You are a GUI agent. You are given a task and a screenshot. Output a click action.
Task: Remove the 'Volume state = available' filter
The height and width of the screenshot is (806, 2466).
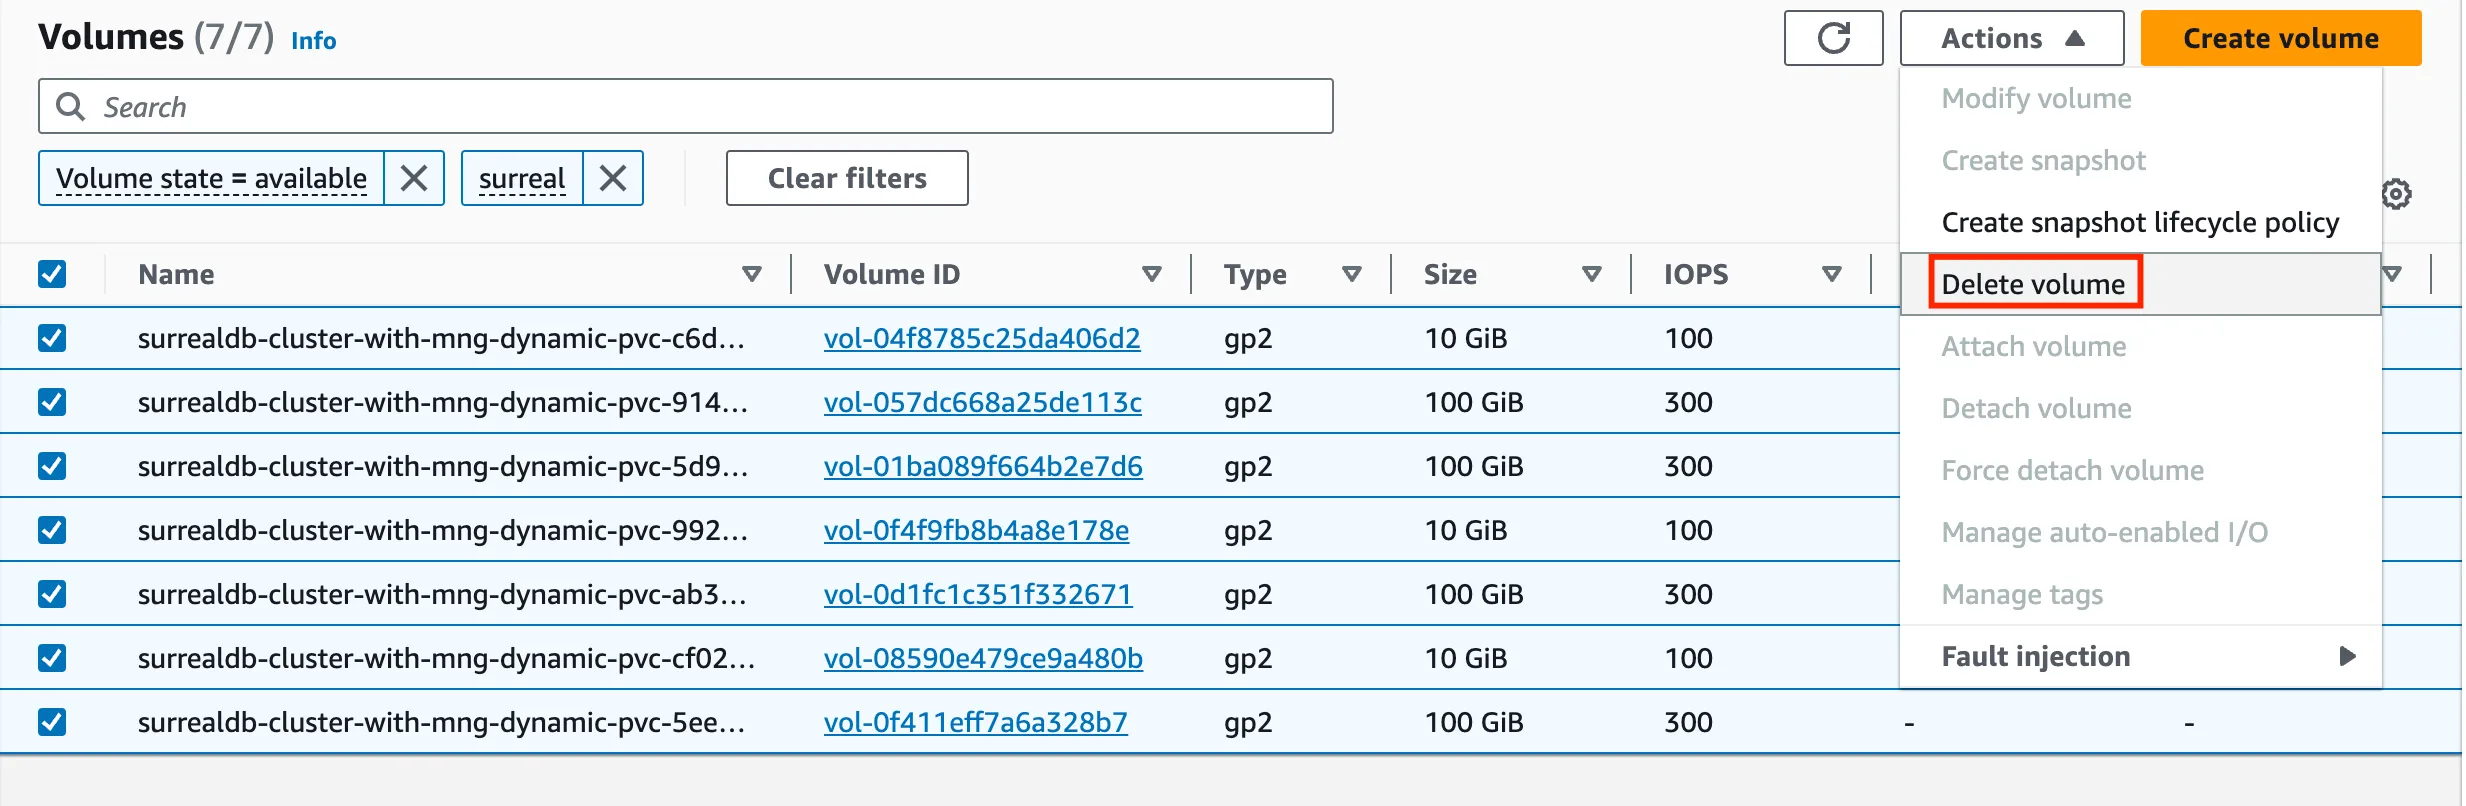[x=414, y=179]
